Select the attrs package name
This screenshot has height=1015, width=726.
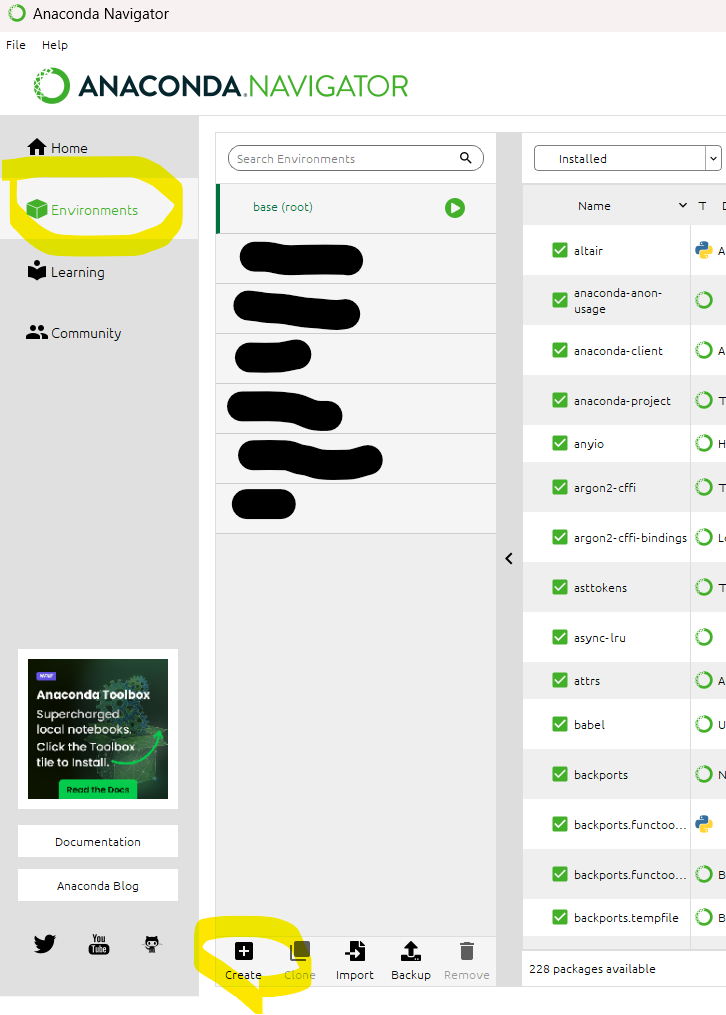587,681
